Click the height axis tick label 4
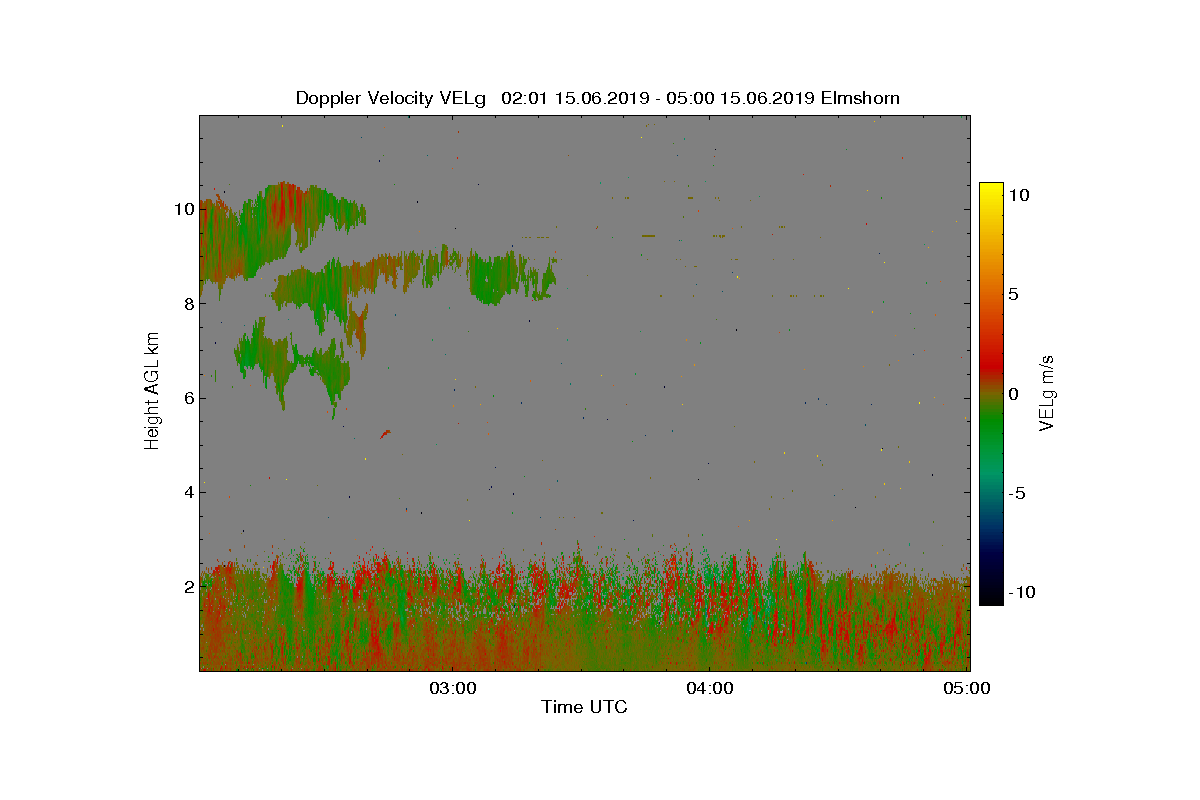The width and height of the screenshot is (1200, 800). [188, 491]
